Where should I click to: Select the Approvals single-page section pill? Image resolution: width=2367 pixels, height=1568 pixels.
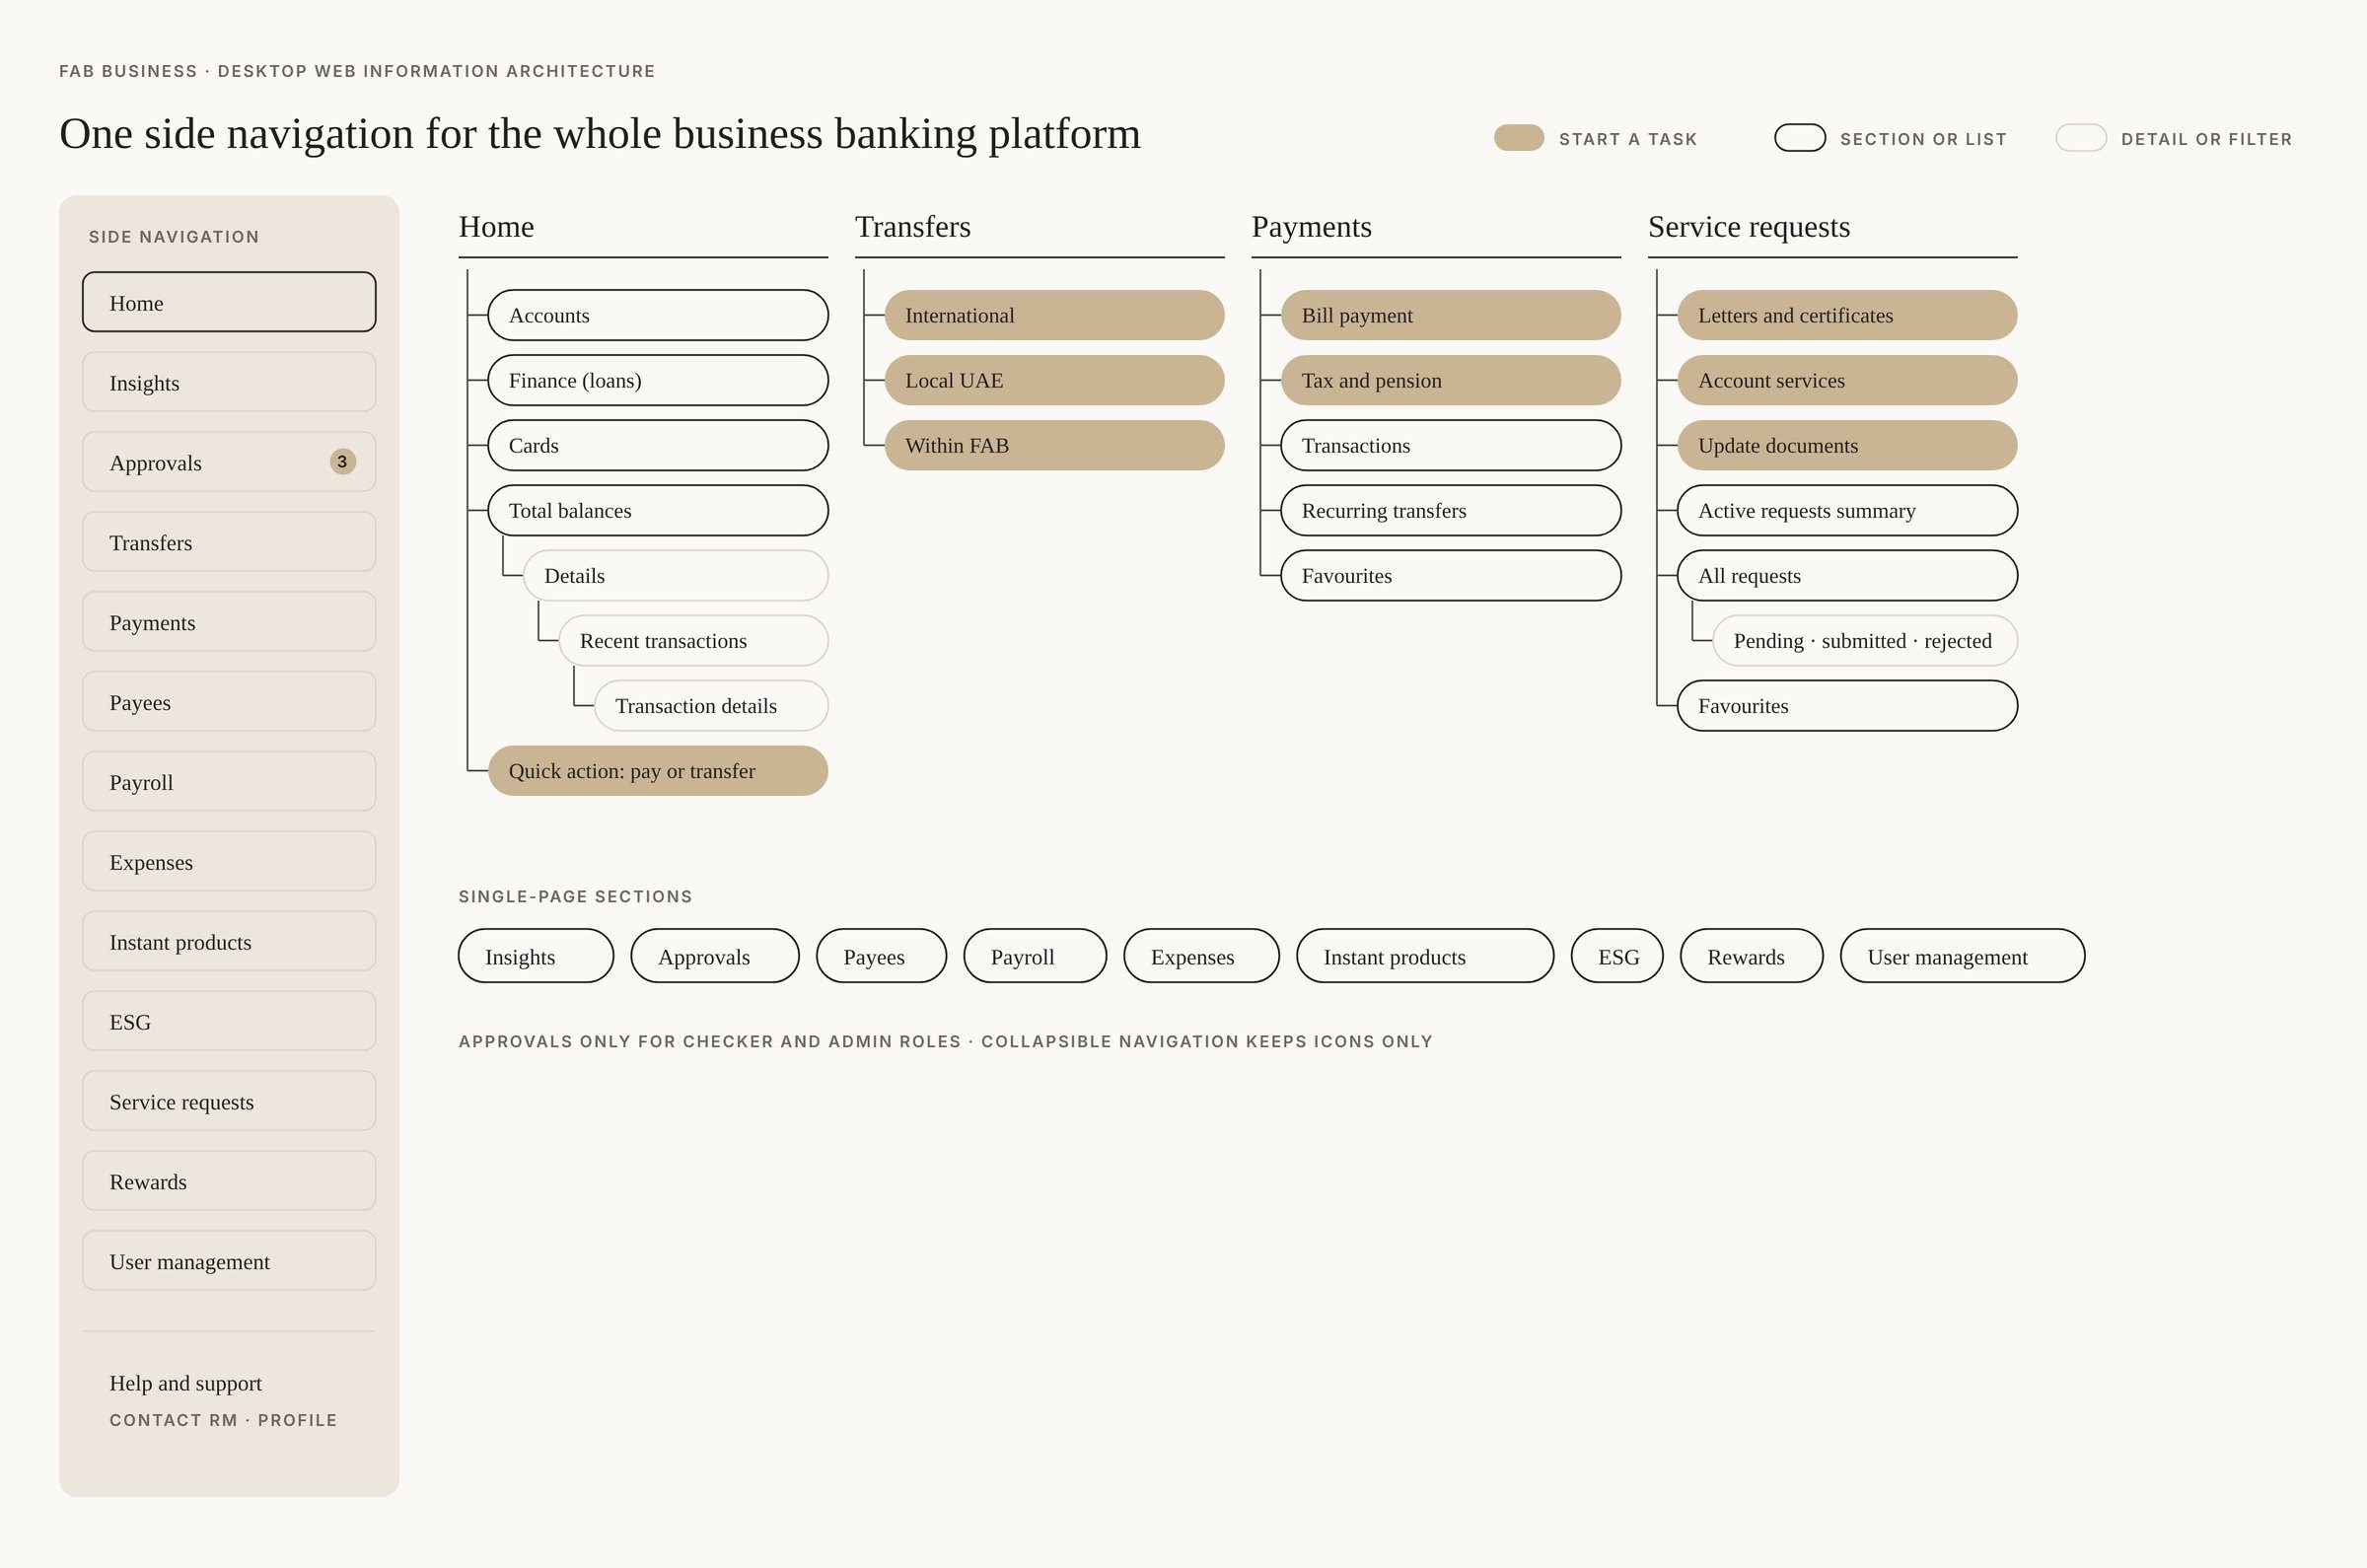click(x=715, y=956)
